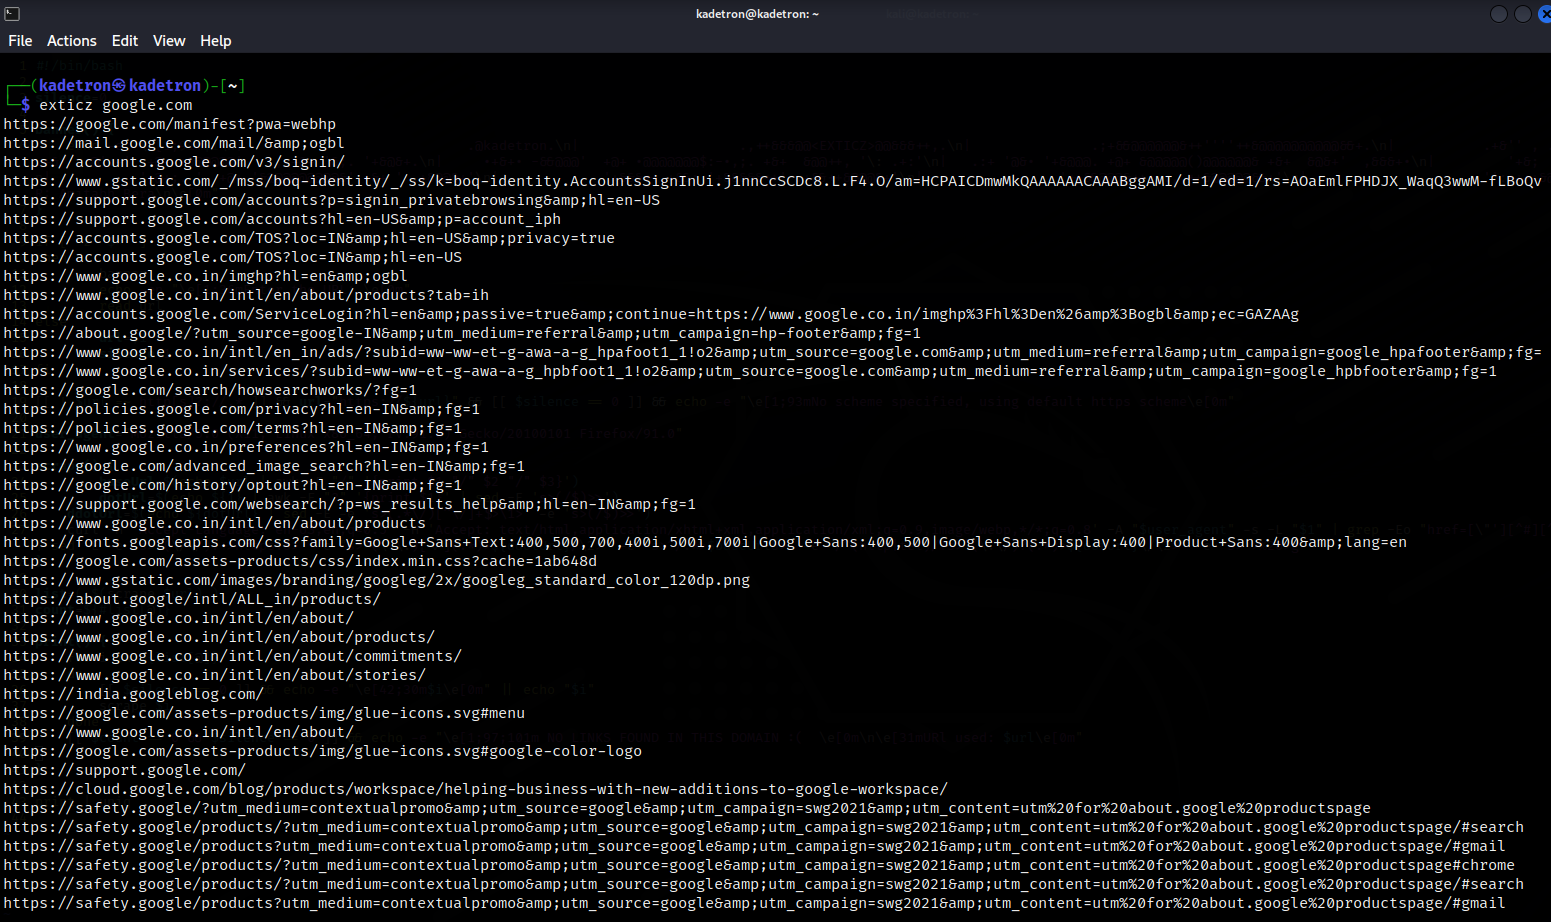Select the accounts.google.com/ServiceLogin URL line
Screen dimensions: 1551x922
651,314
